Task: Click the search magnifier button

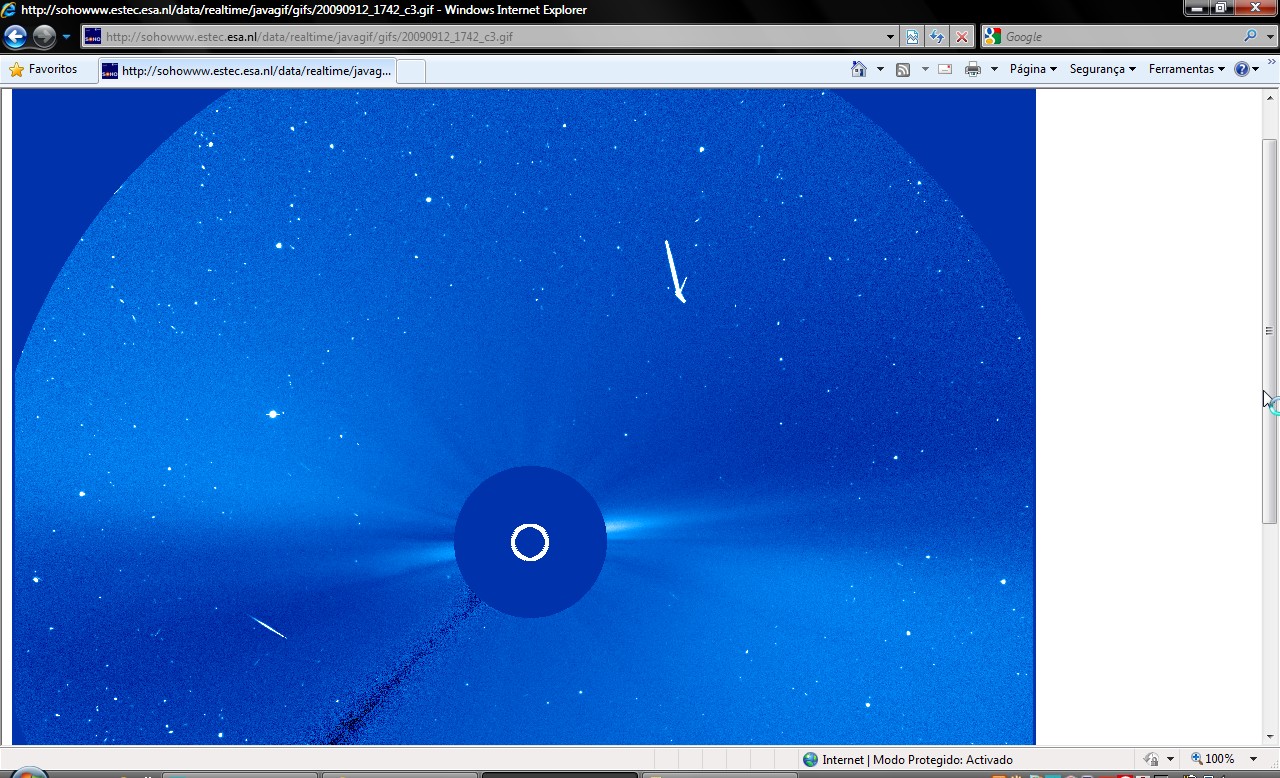Action: (x=1250, y=36)
